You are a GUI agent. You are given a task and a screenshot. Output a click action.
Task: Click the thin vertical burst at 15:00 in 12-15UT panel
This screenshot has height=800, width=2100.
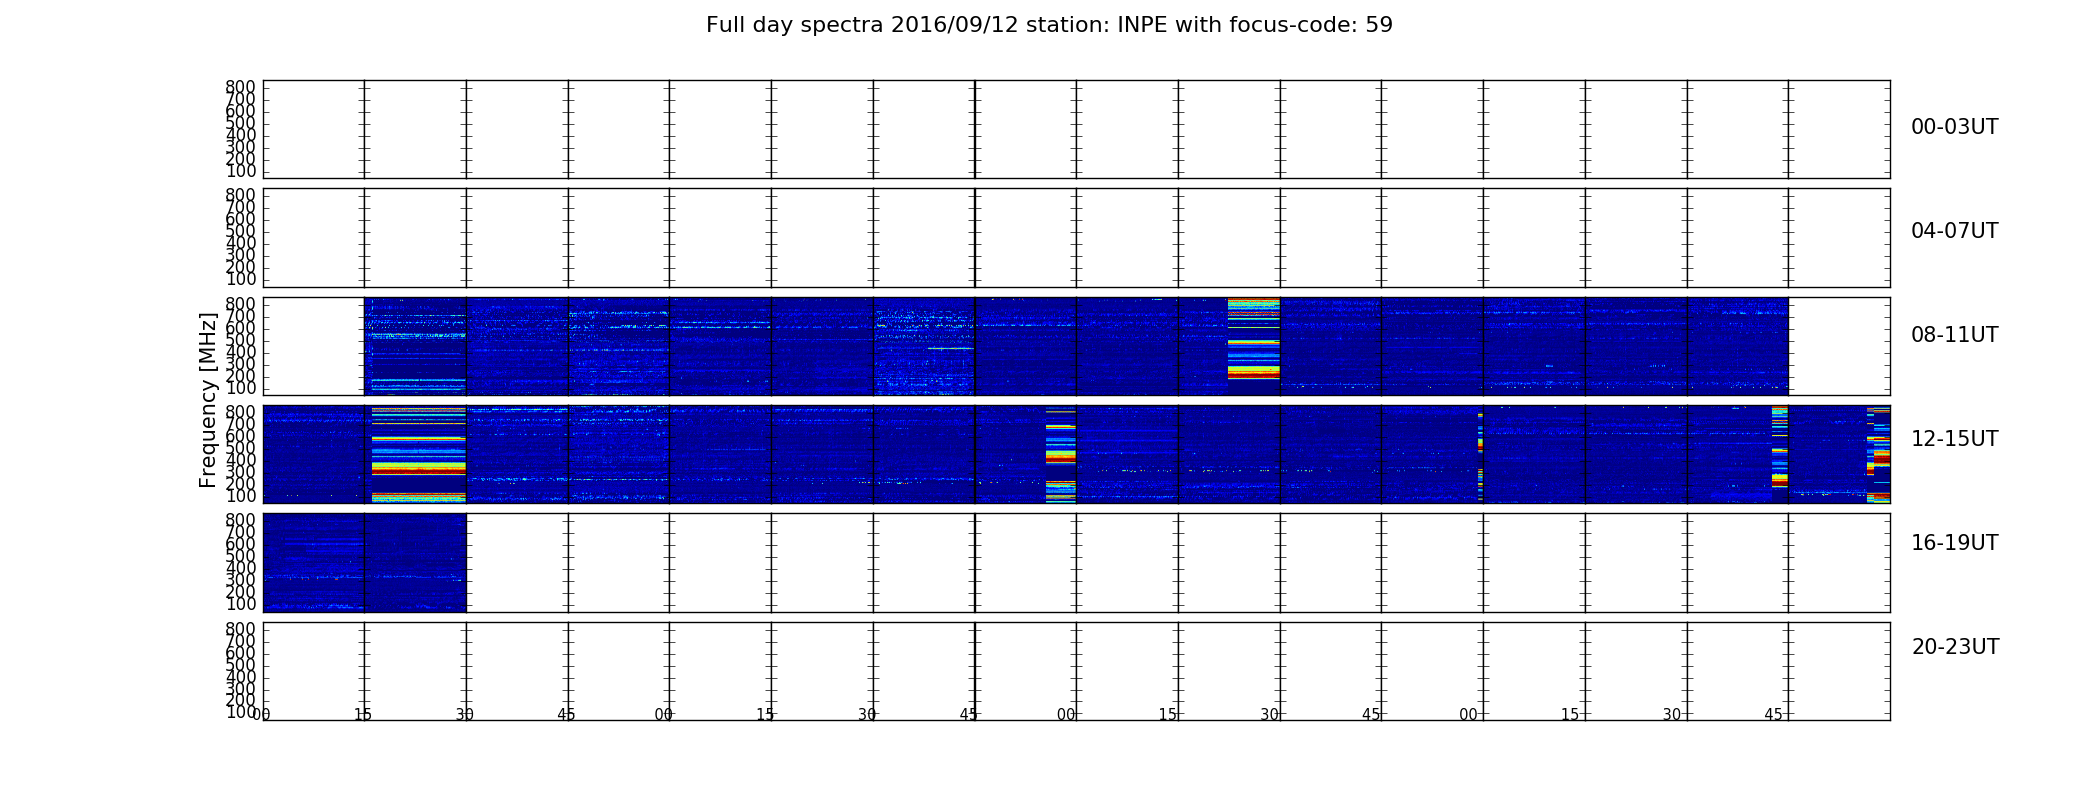click(1480, 456)
